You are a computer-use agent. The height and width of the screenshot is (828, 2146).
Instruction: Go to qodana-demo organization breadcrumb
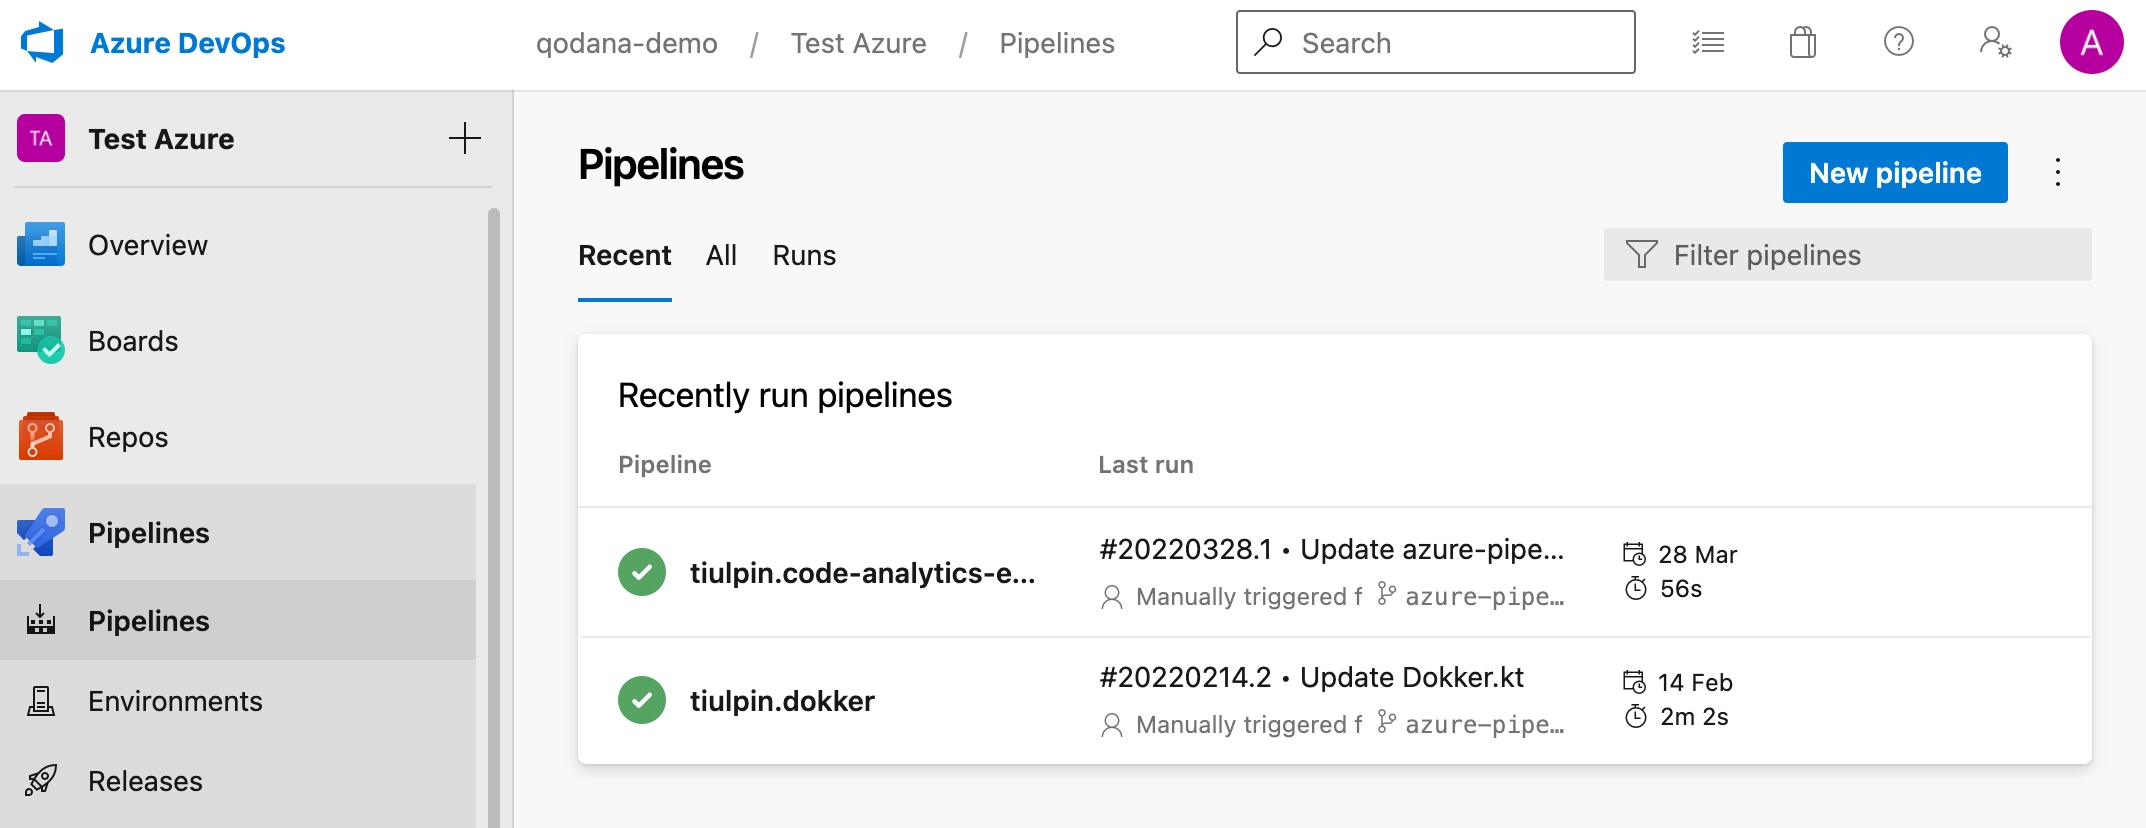point(627,43)
